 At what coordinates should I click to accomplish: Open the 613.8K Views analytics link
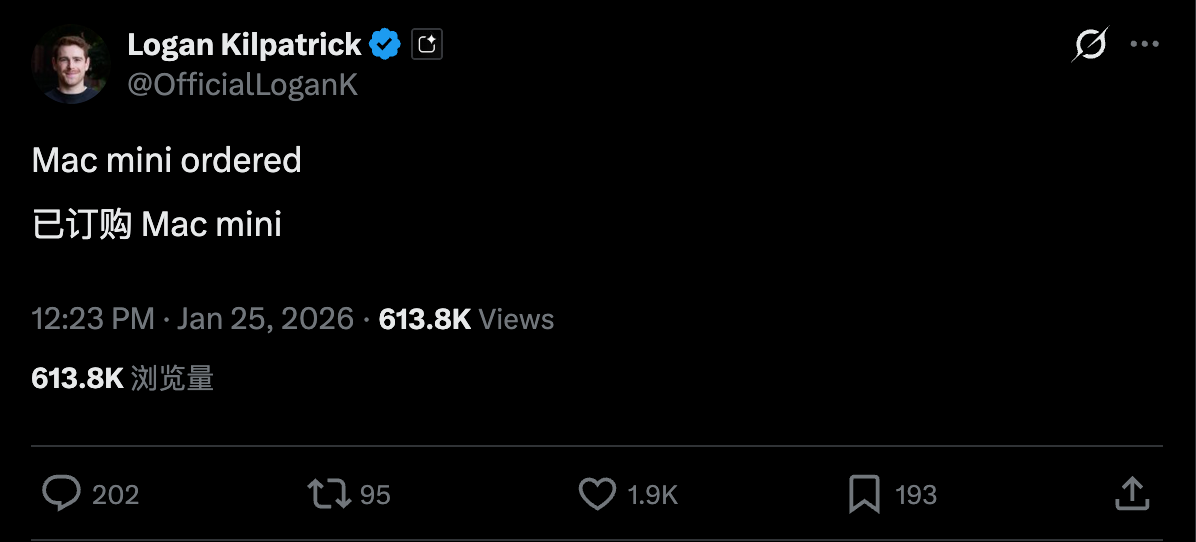466,319
